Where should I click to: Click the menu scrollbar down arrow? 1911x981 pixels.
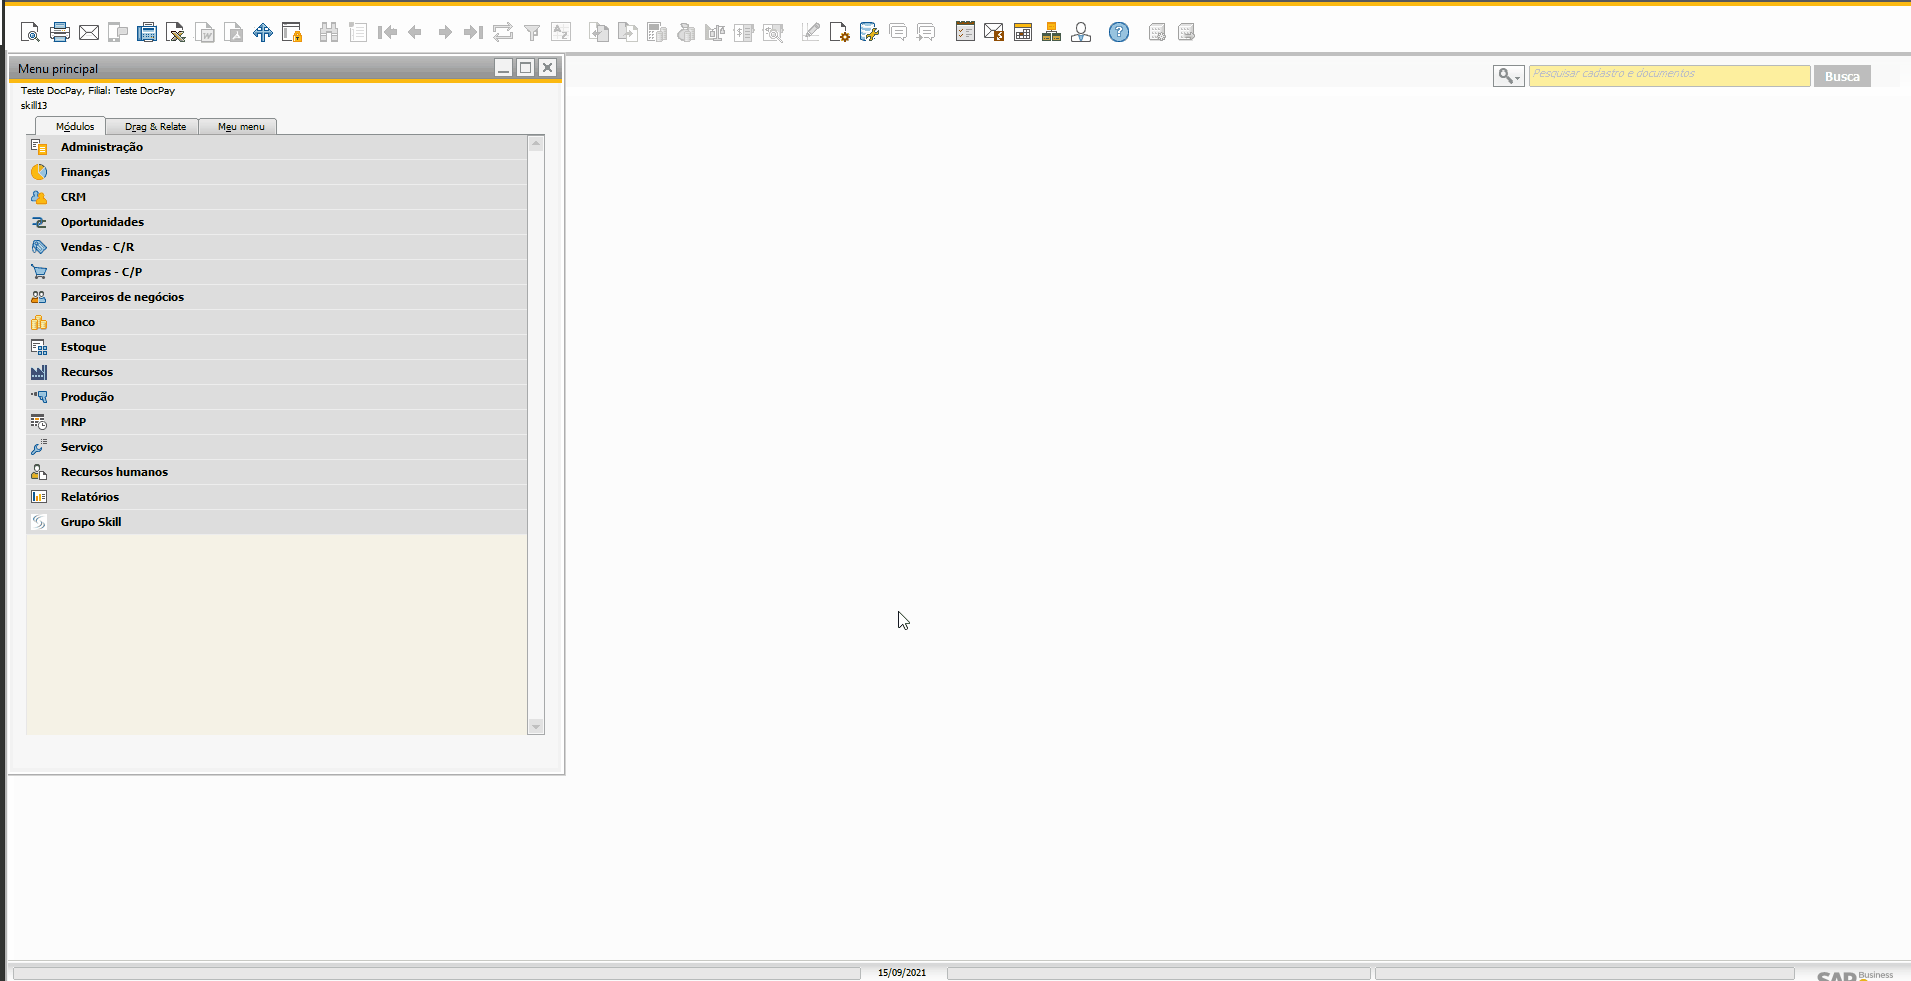(536, 727)
